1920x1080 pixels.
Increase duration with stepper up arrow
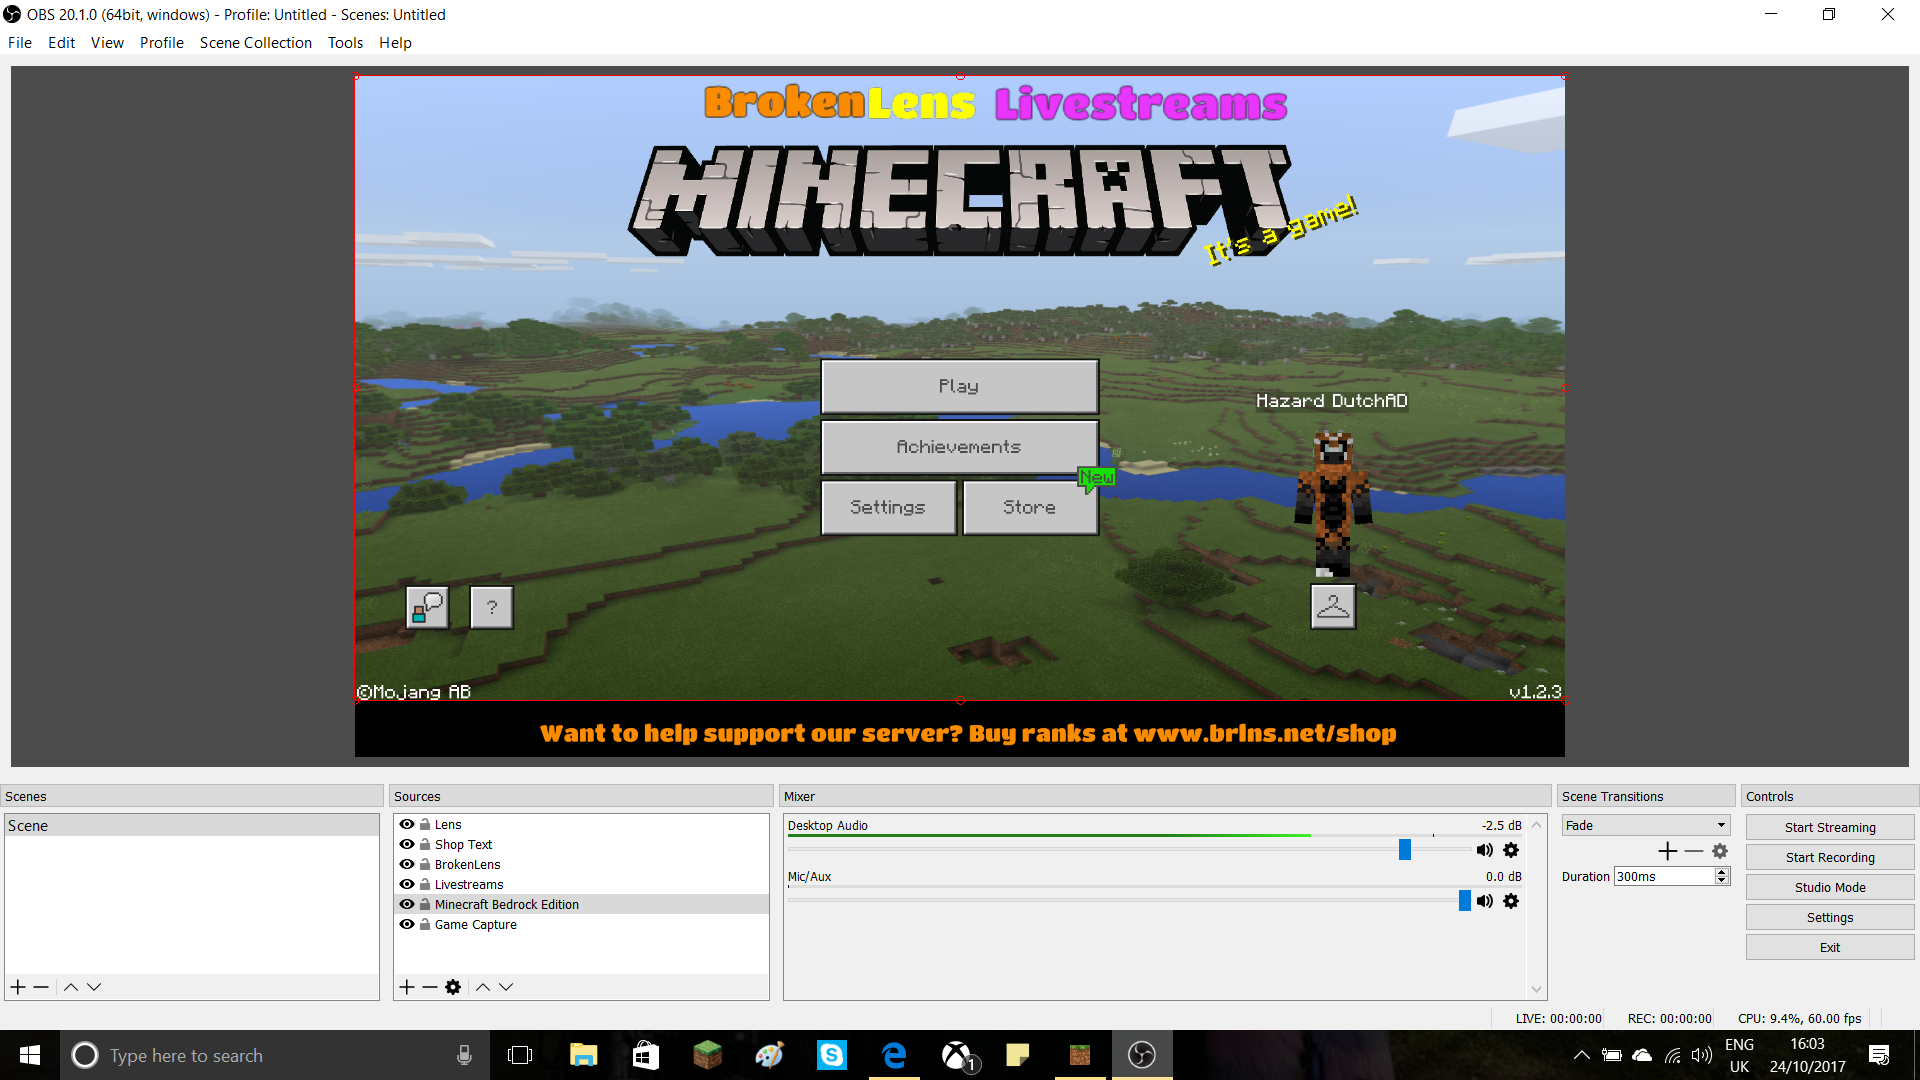1722,872
